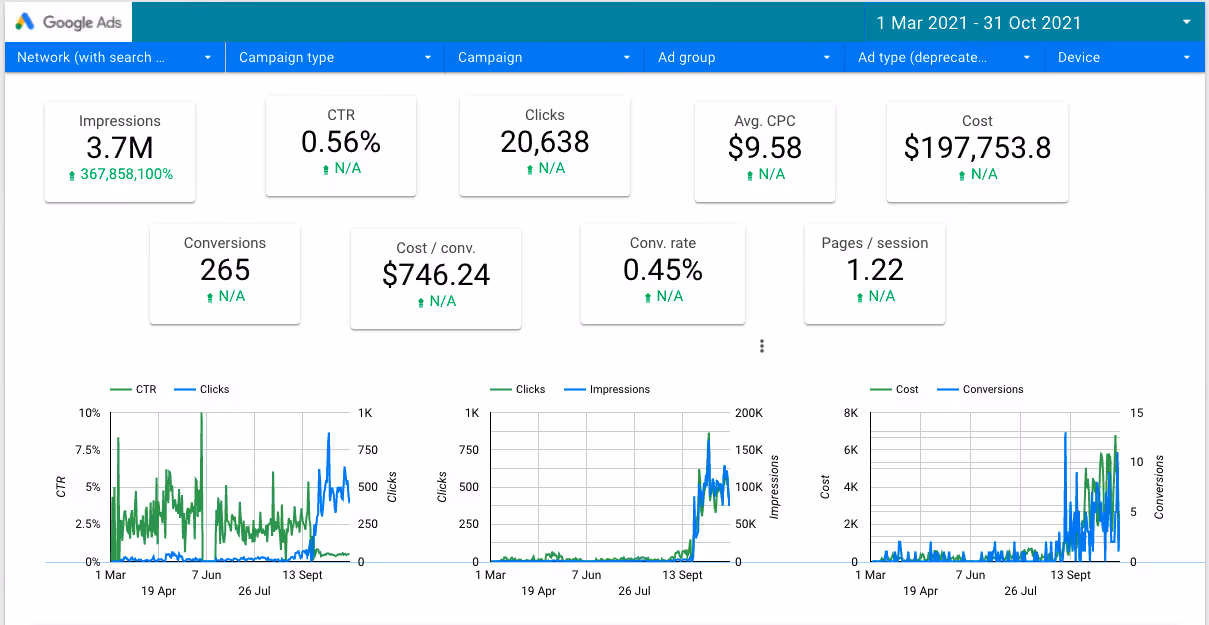Toggle the Cost legend in the third chart
Viewport: 1209px width, 625px height.
pos(895,389)
